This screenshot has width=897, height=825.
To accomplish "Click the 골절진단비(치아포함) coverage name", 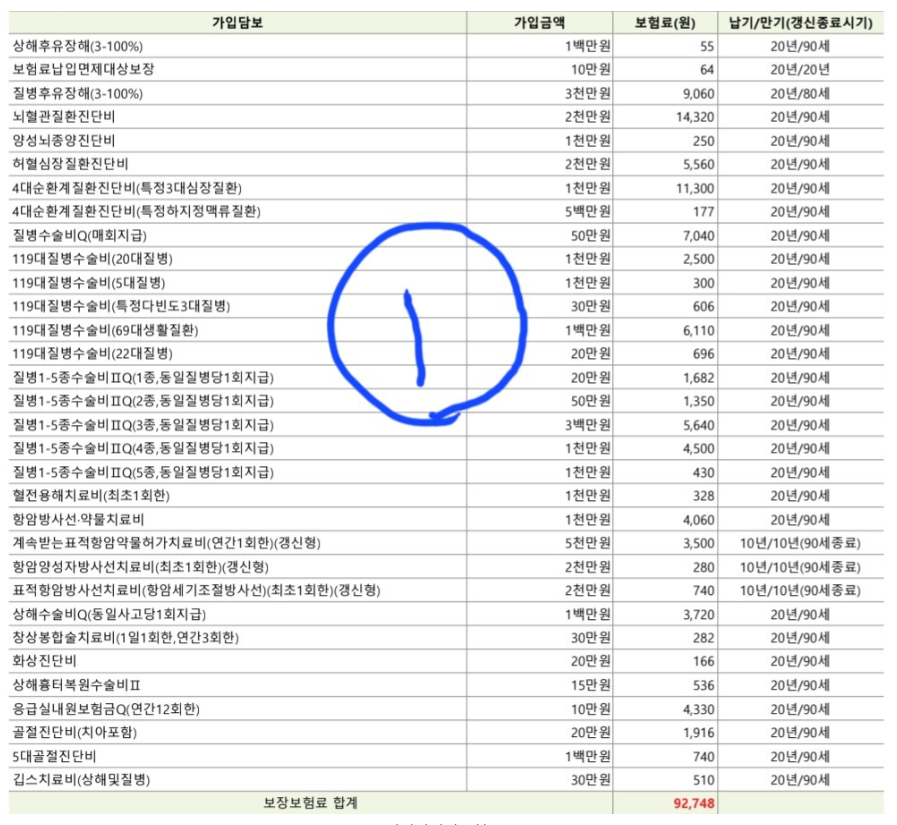I will pos(75,732).
